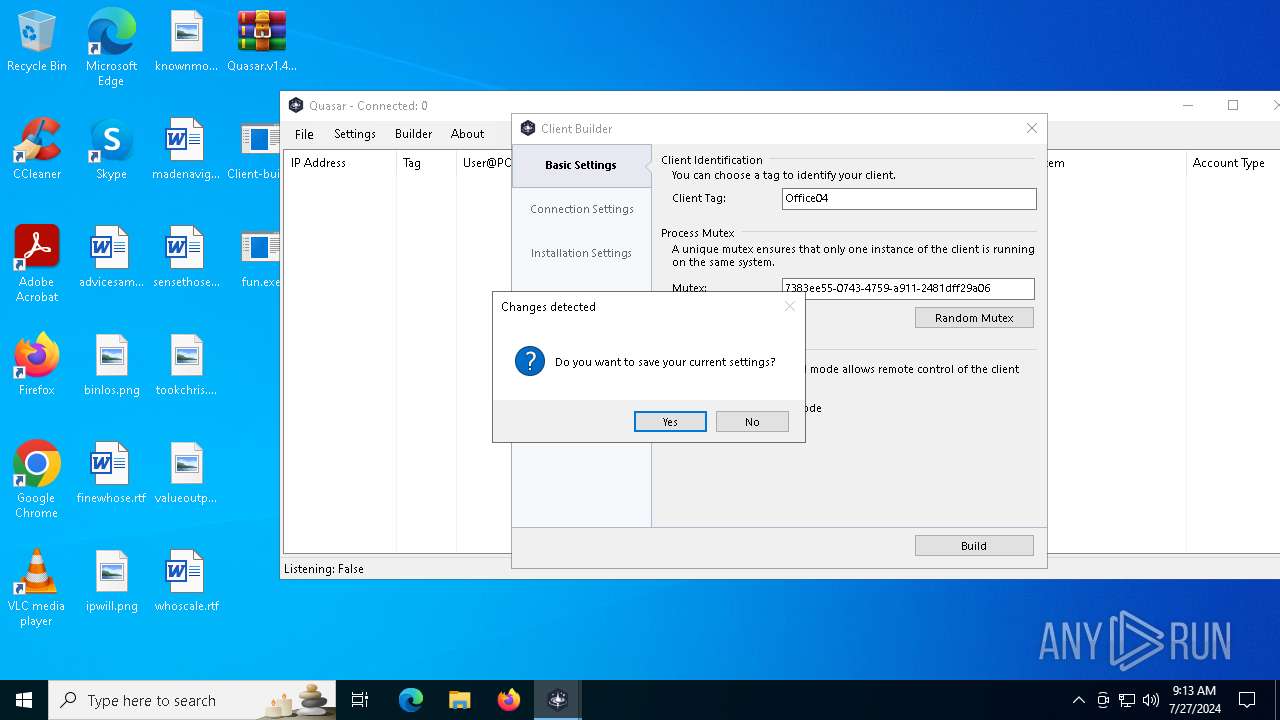Launch Firefox from the taskbar

(509, 700)
